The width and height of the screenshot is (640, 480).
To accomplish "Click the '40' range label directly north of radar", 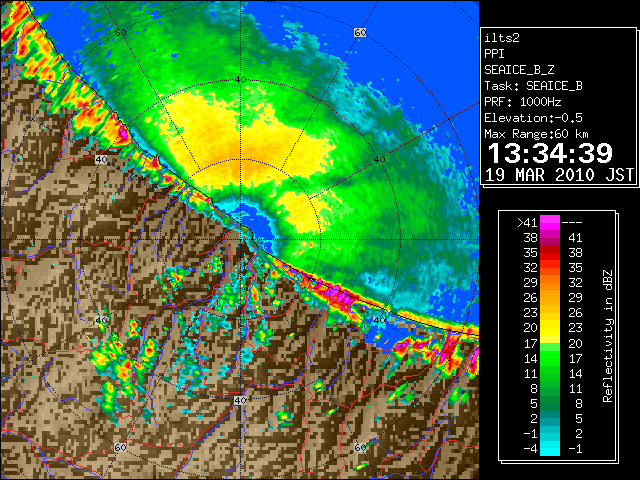I will (x=240, y=80).
